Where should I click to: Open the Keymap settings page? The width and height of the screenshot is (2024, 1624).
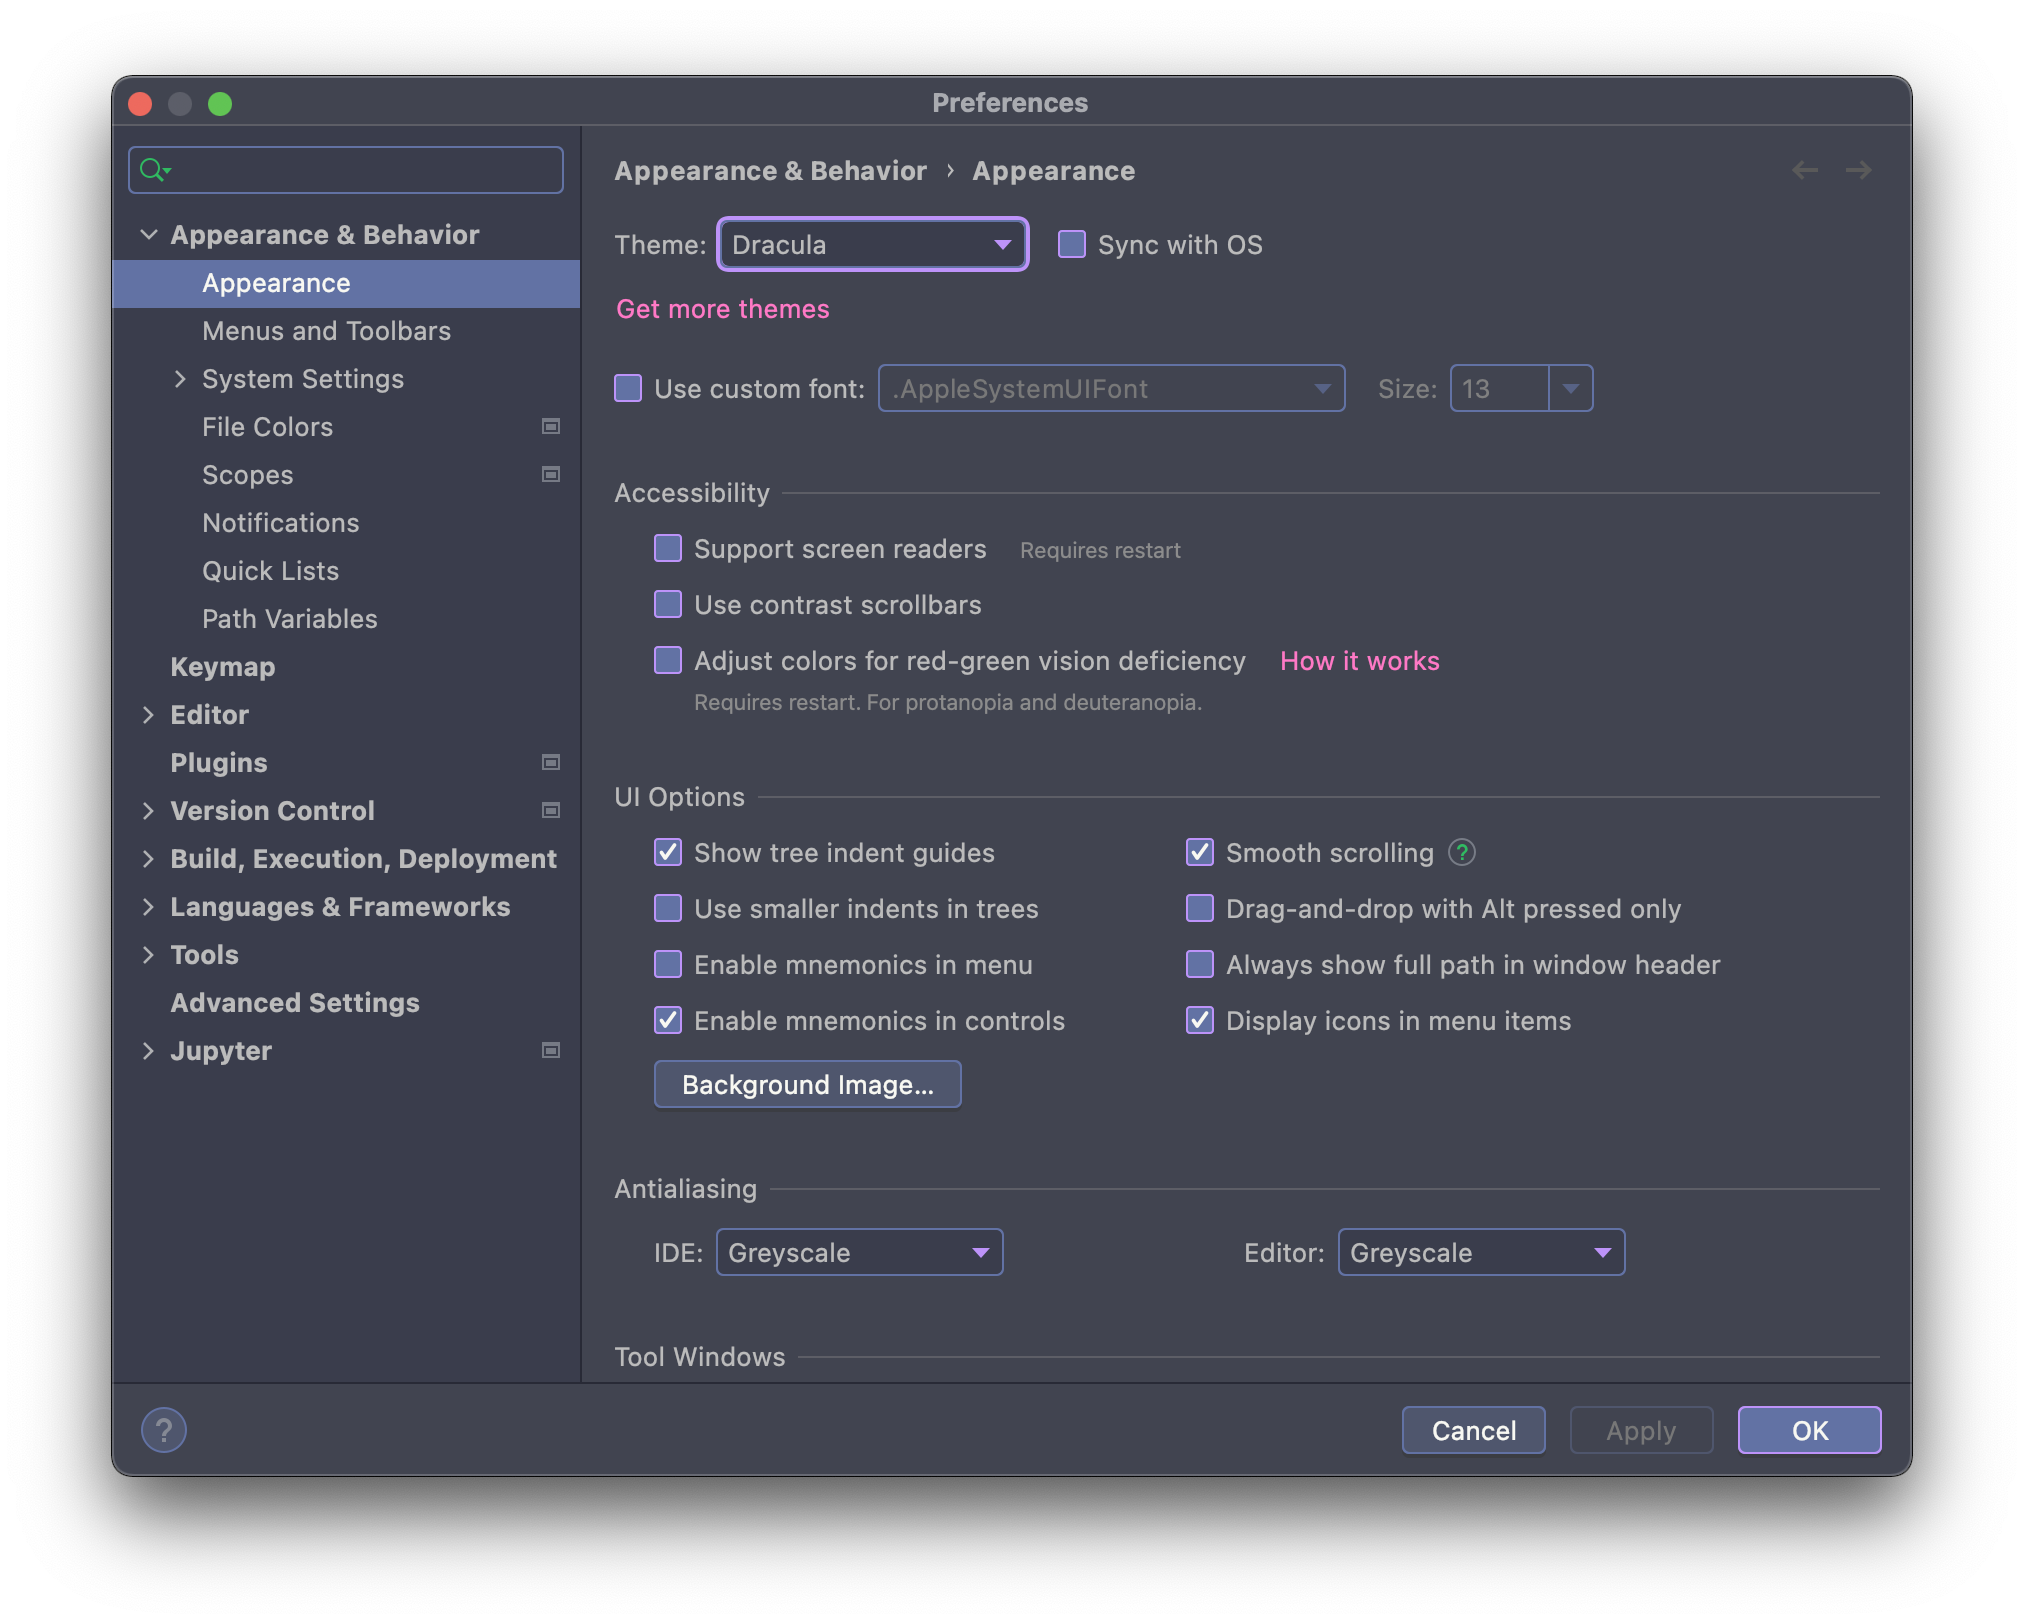(x=222, y=667)
